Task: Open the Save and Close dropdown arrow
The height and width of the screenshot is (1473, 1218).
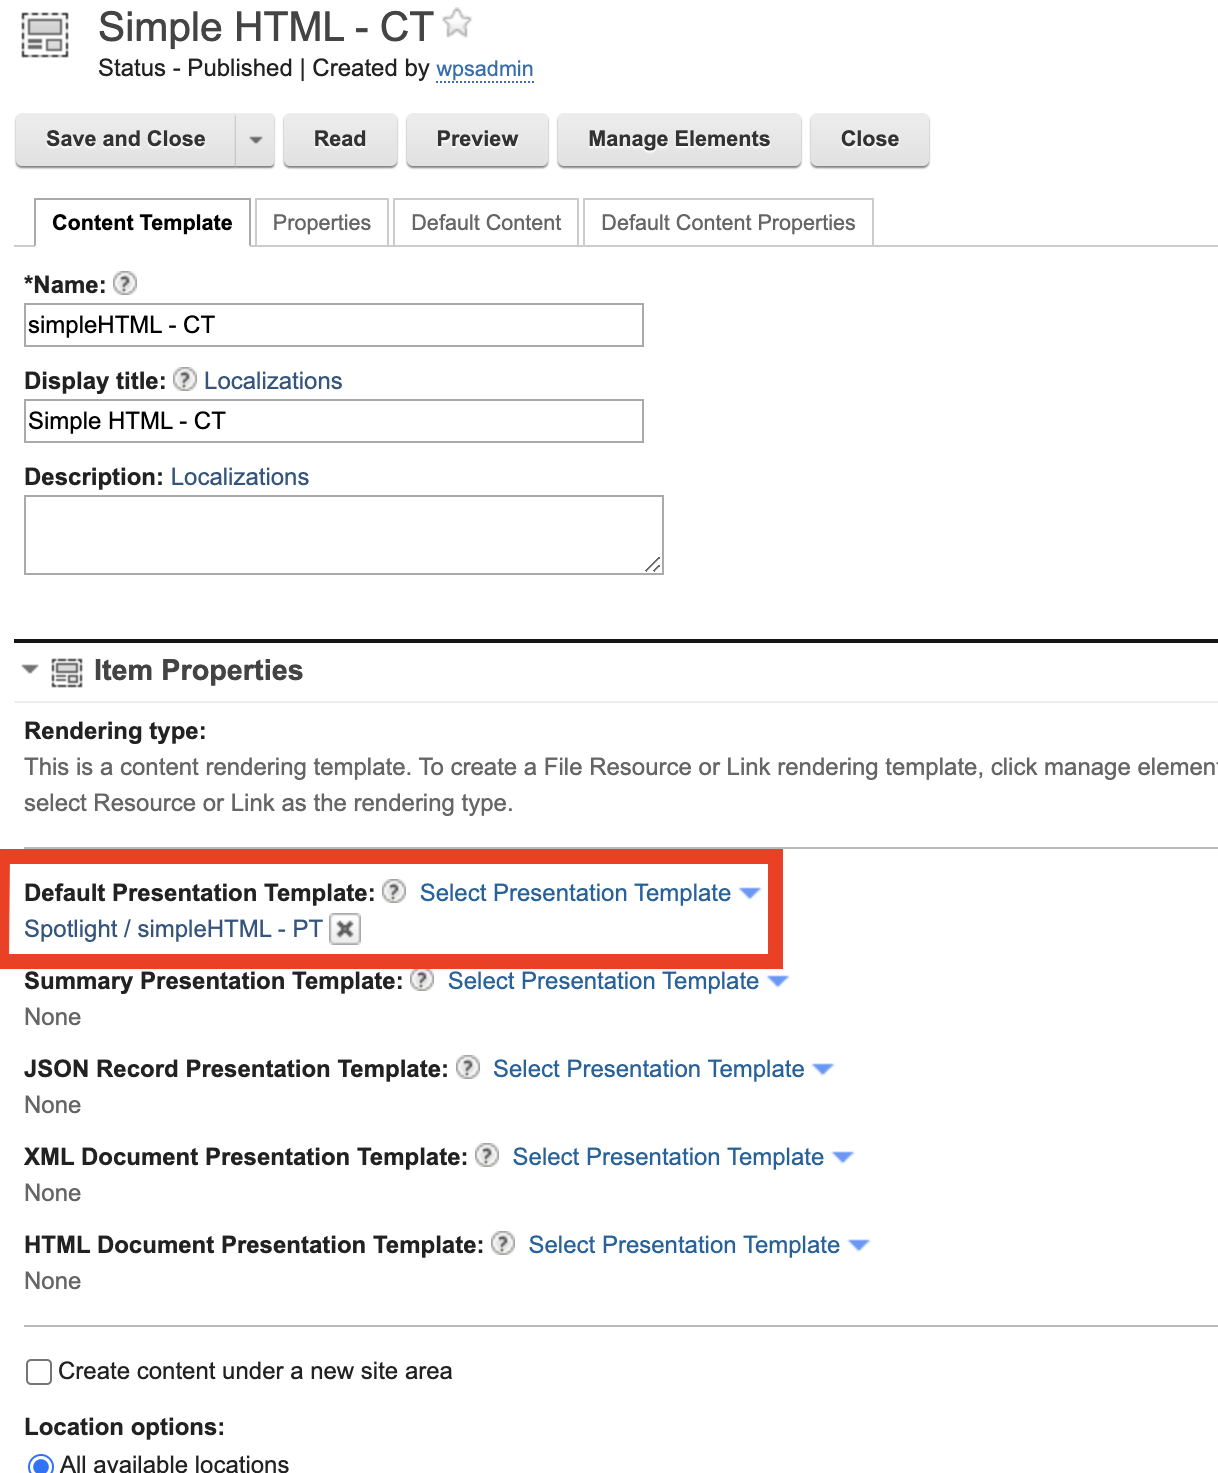Action: coord(255,140)
